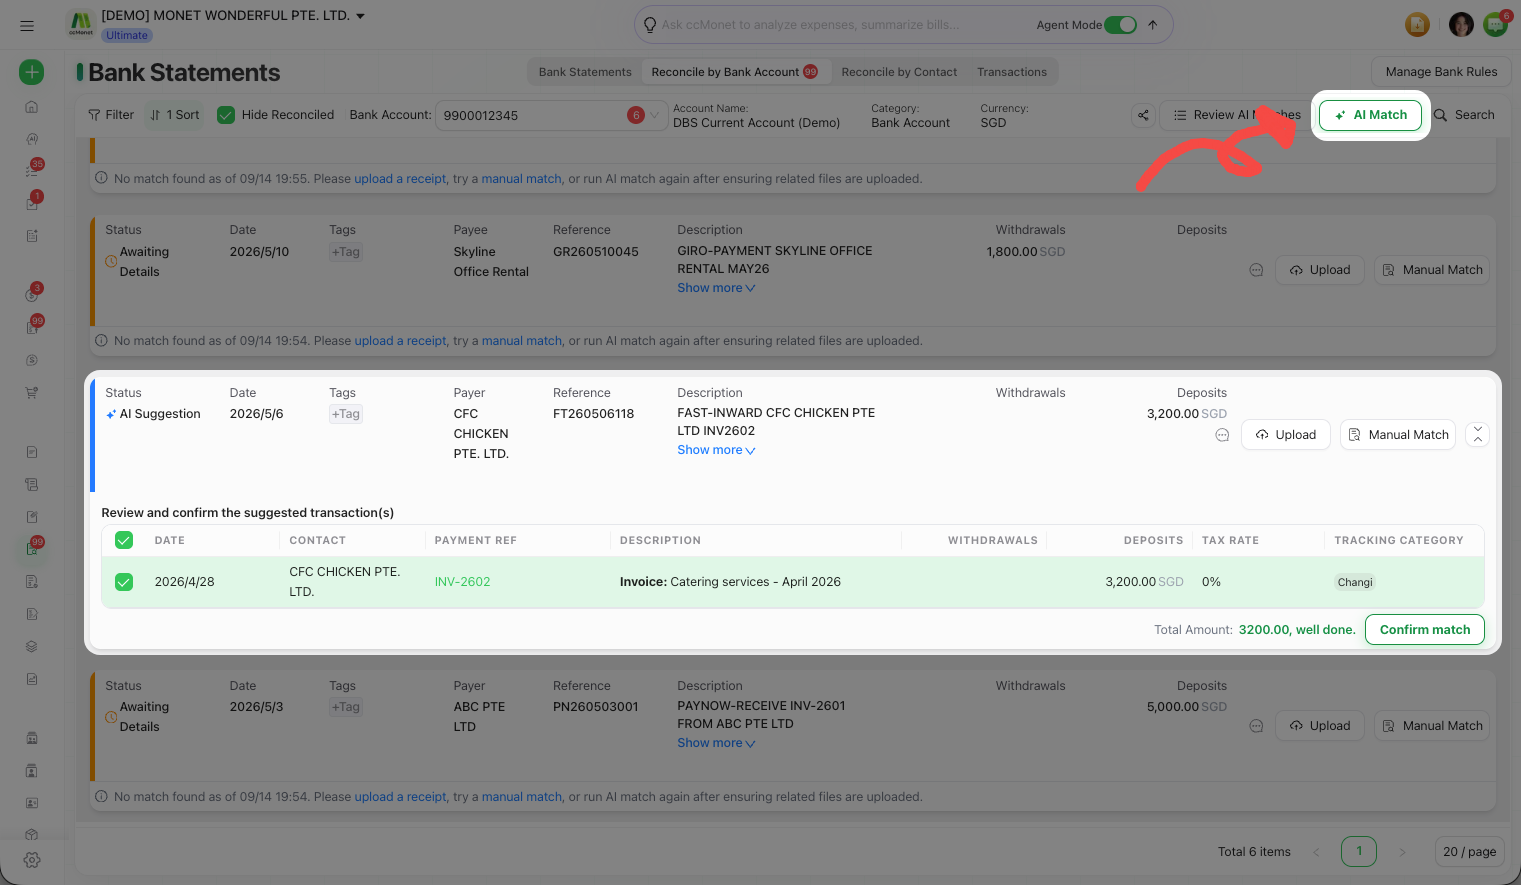
Task: Click Manual Match for CFC Chicken row
Action: click(x=1398, y=435)
